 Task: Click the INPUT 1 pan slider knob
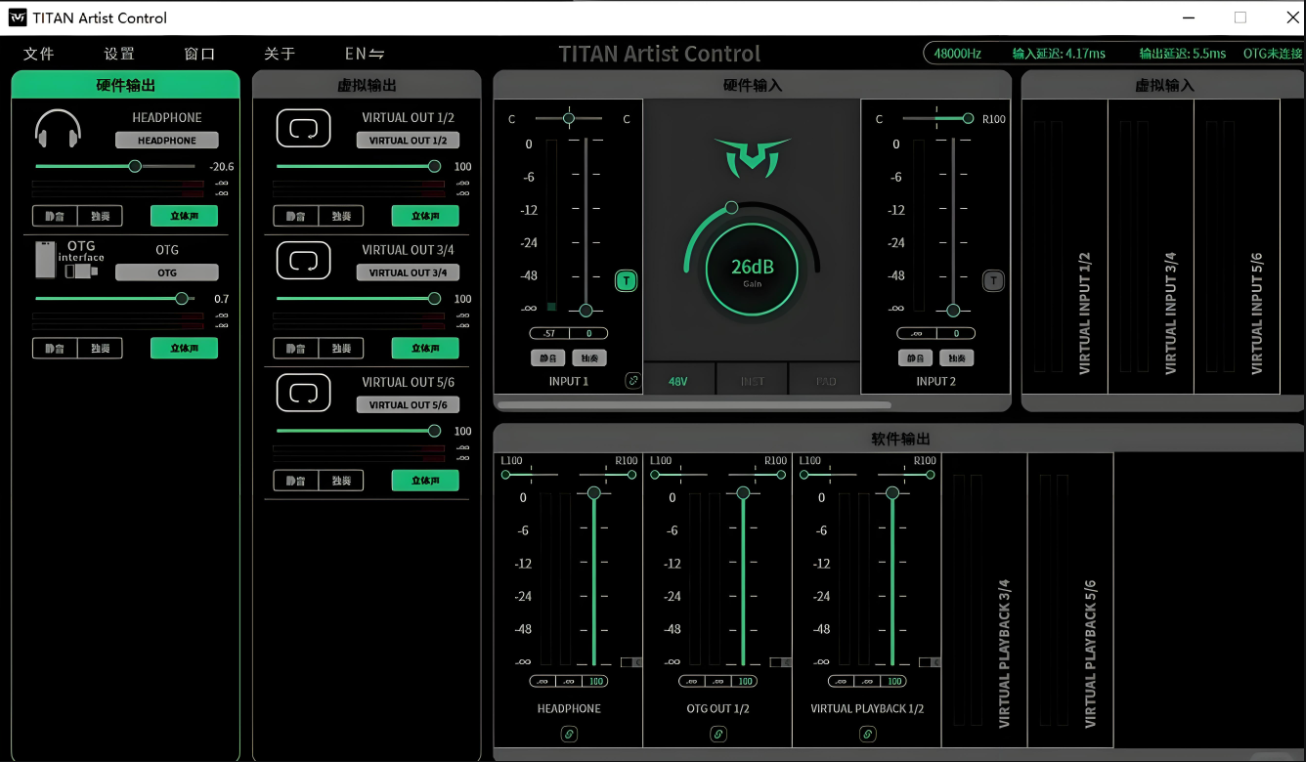click(x=568, y=119)
